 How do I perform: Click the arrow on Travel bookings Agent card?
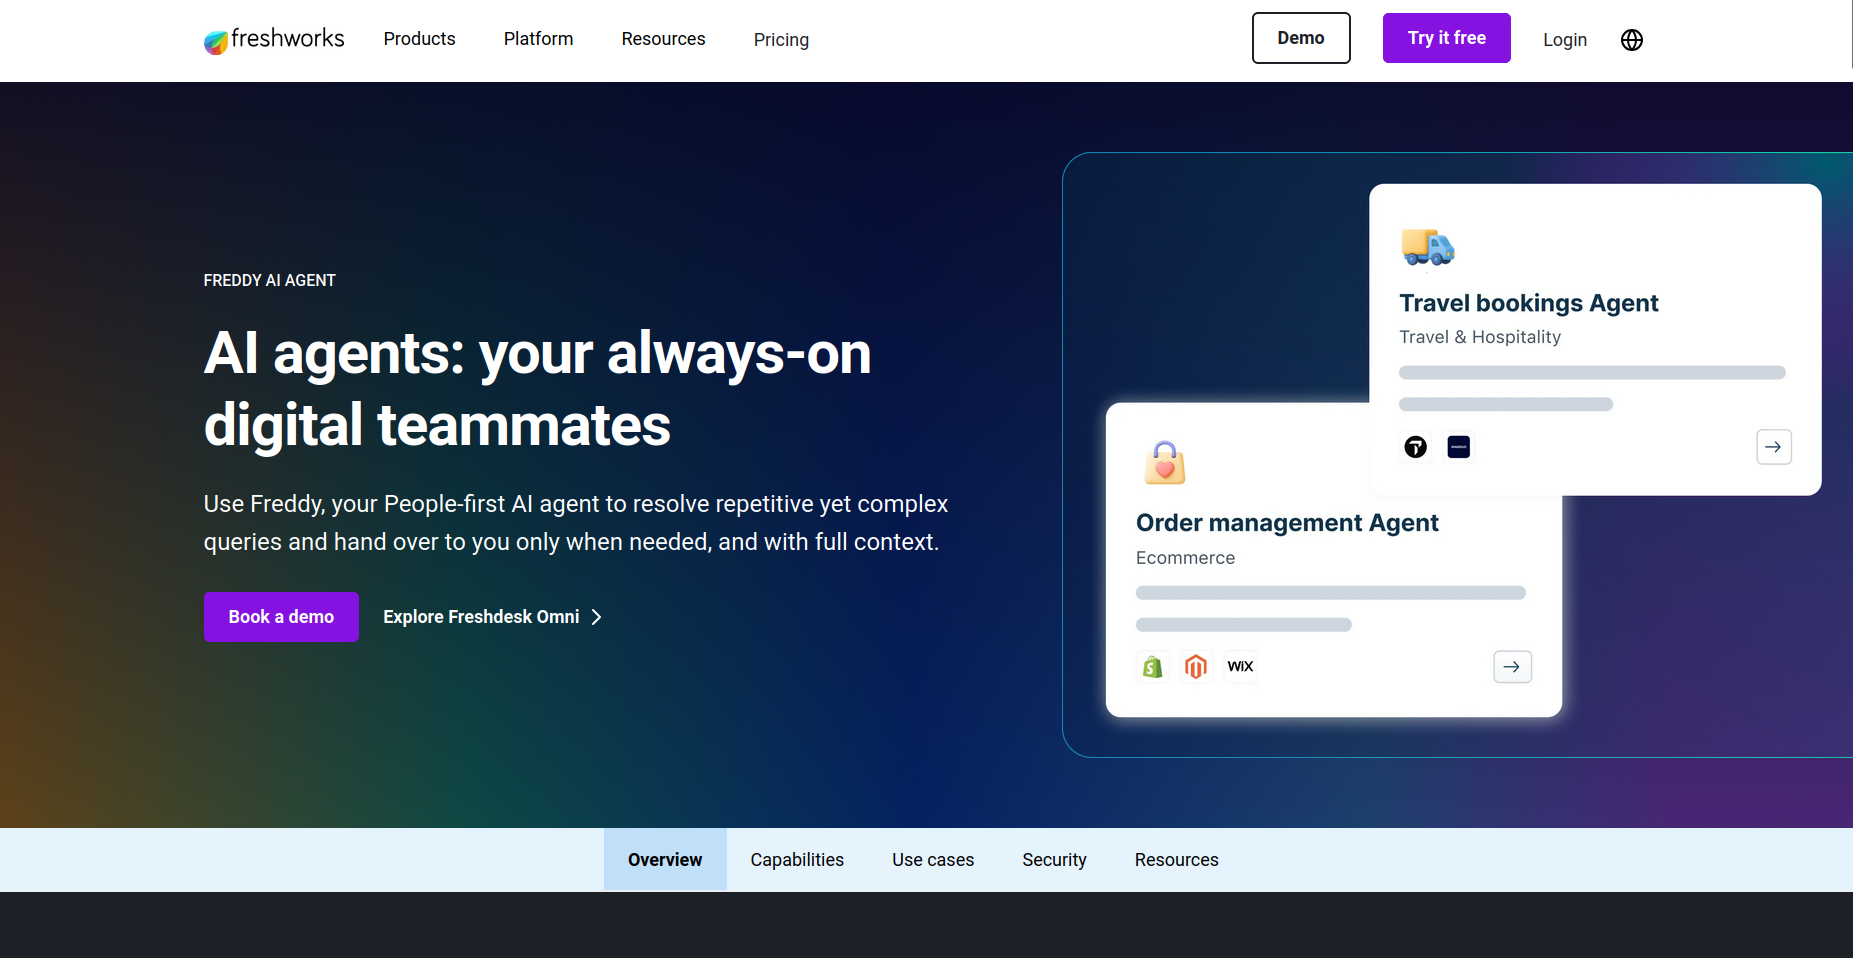coord(1773,447)
